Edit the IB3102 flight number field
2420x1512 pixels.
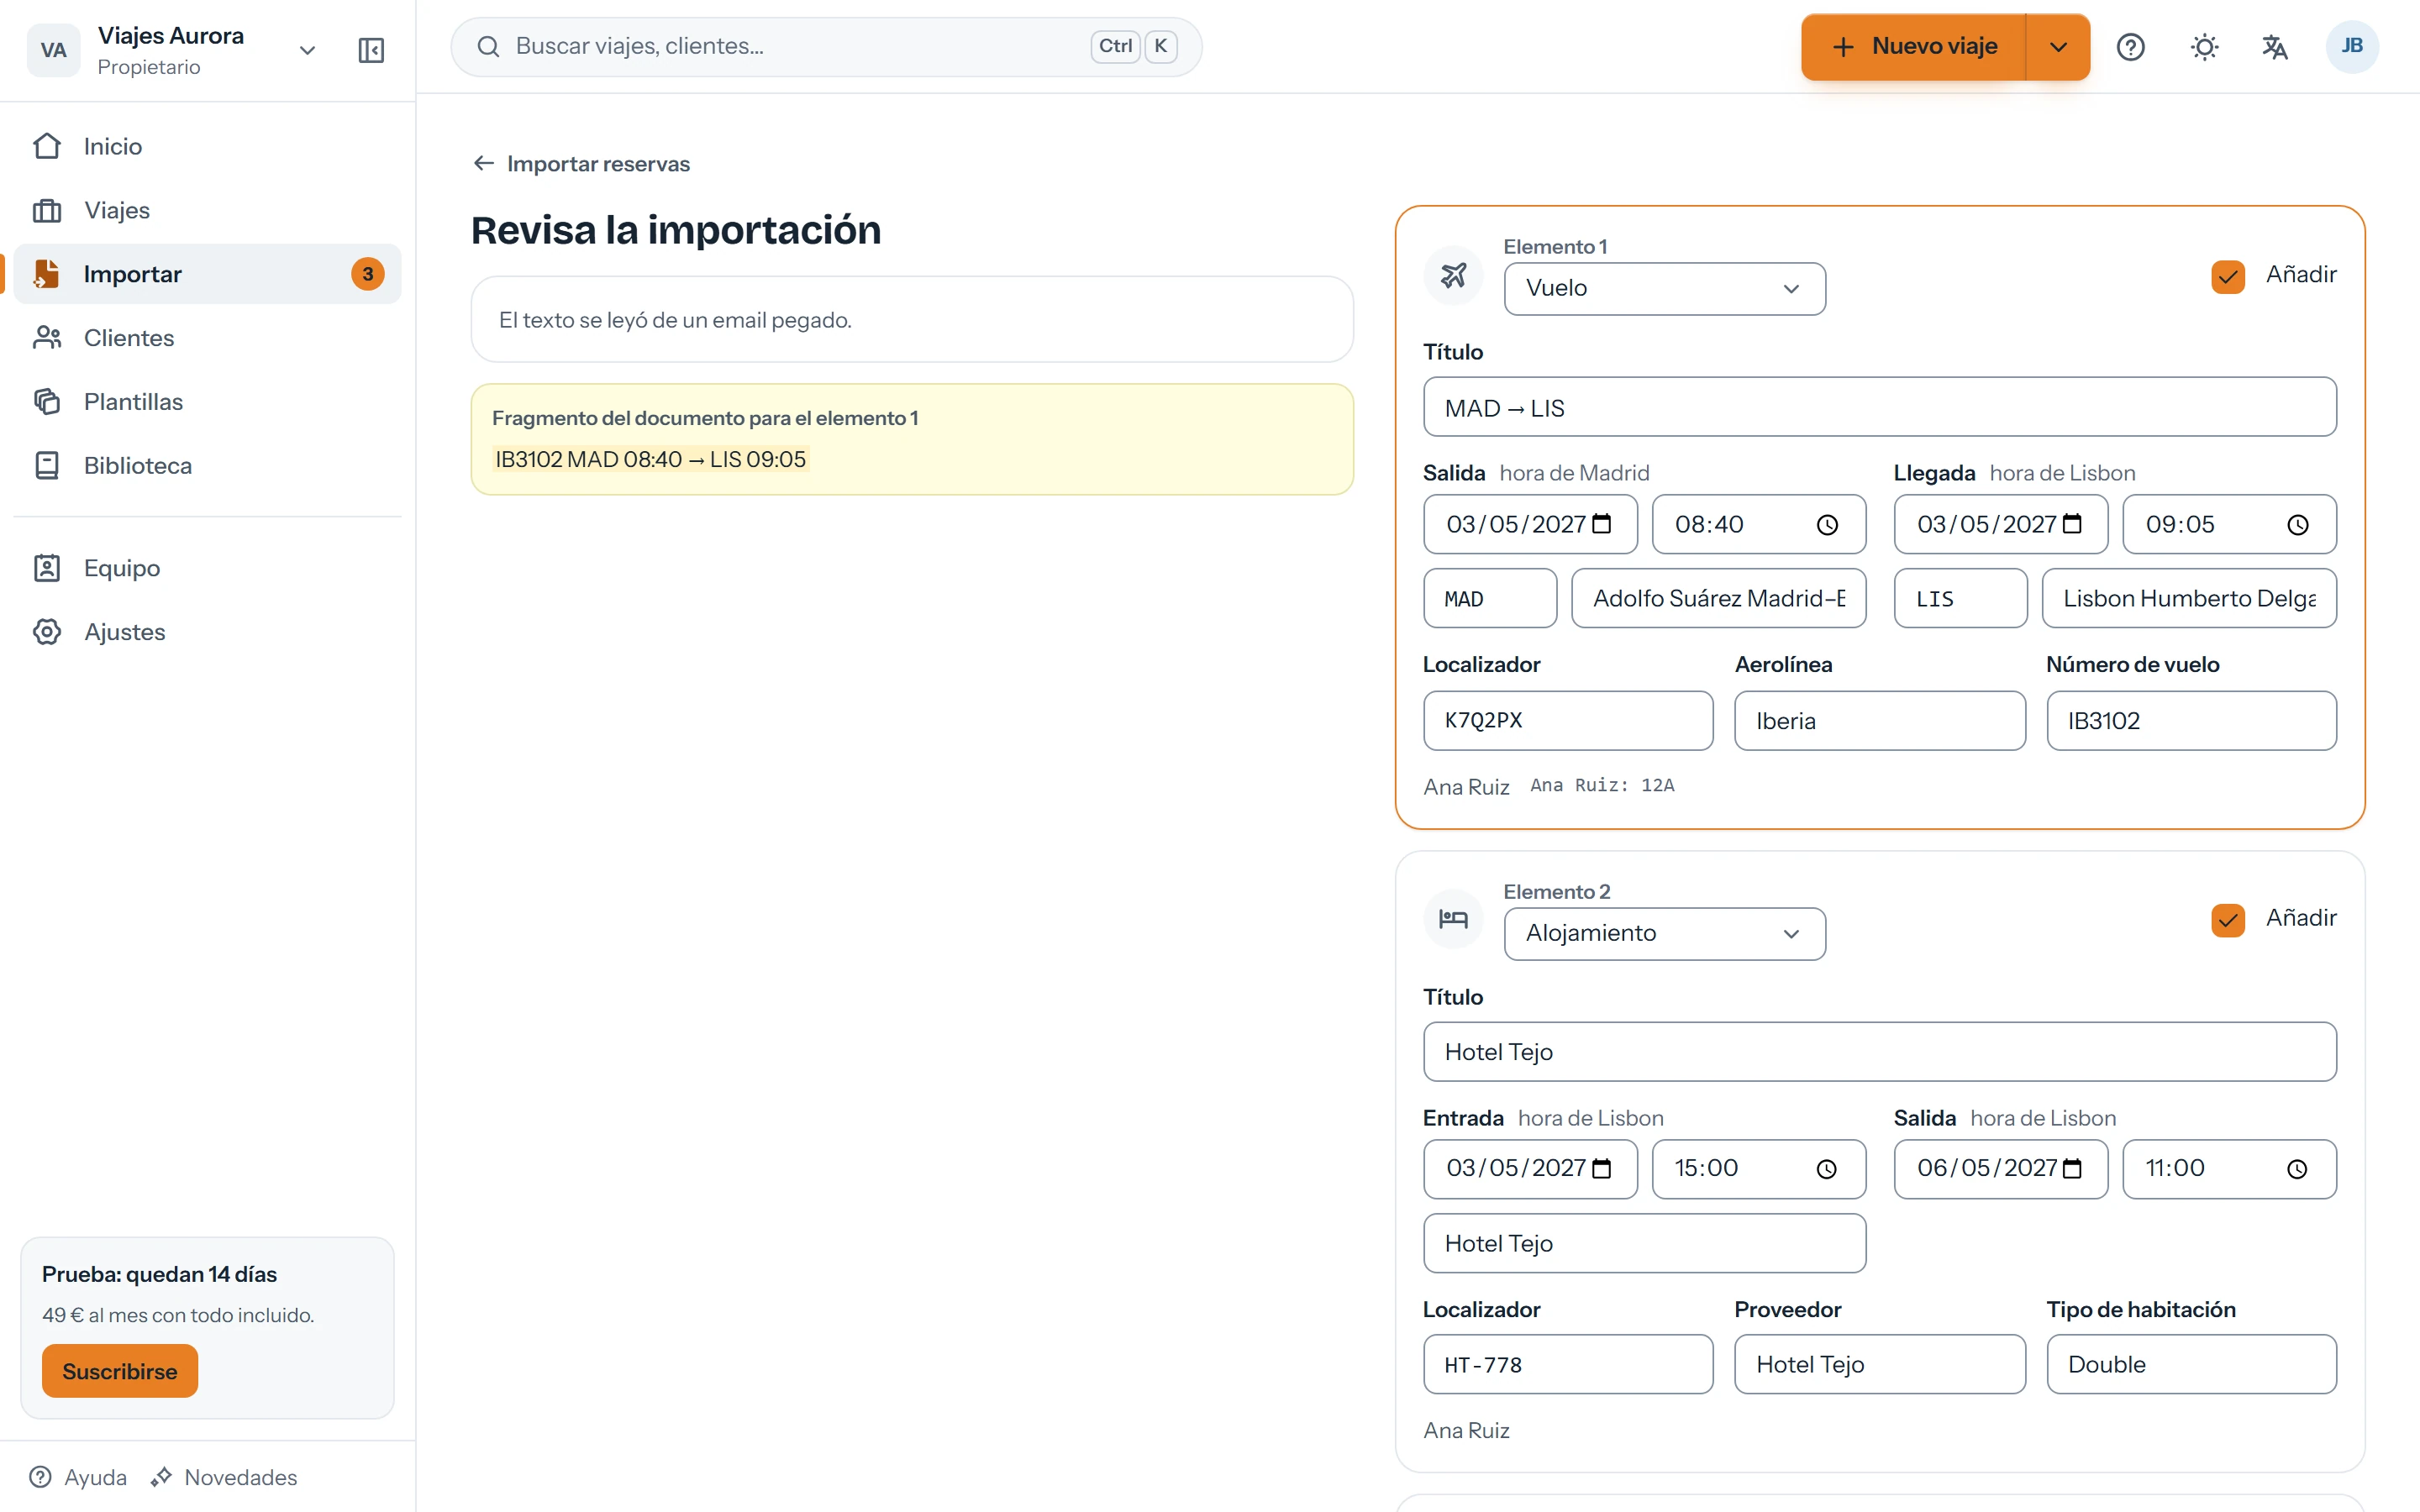[x=2191, y=721]
